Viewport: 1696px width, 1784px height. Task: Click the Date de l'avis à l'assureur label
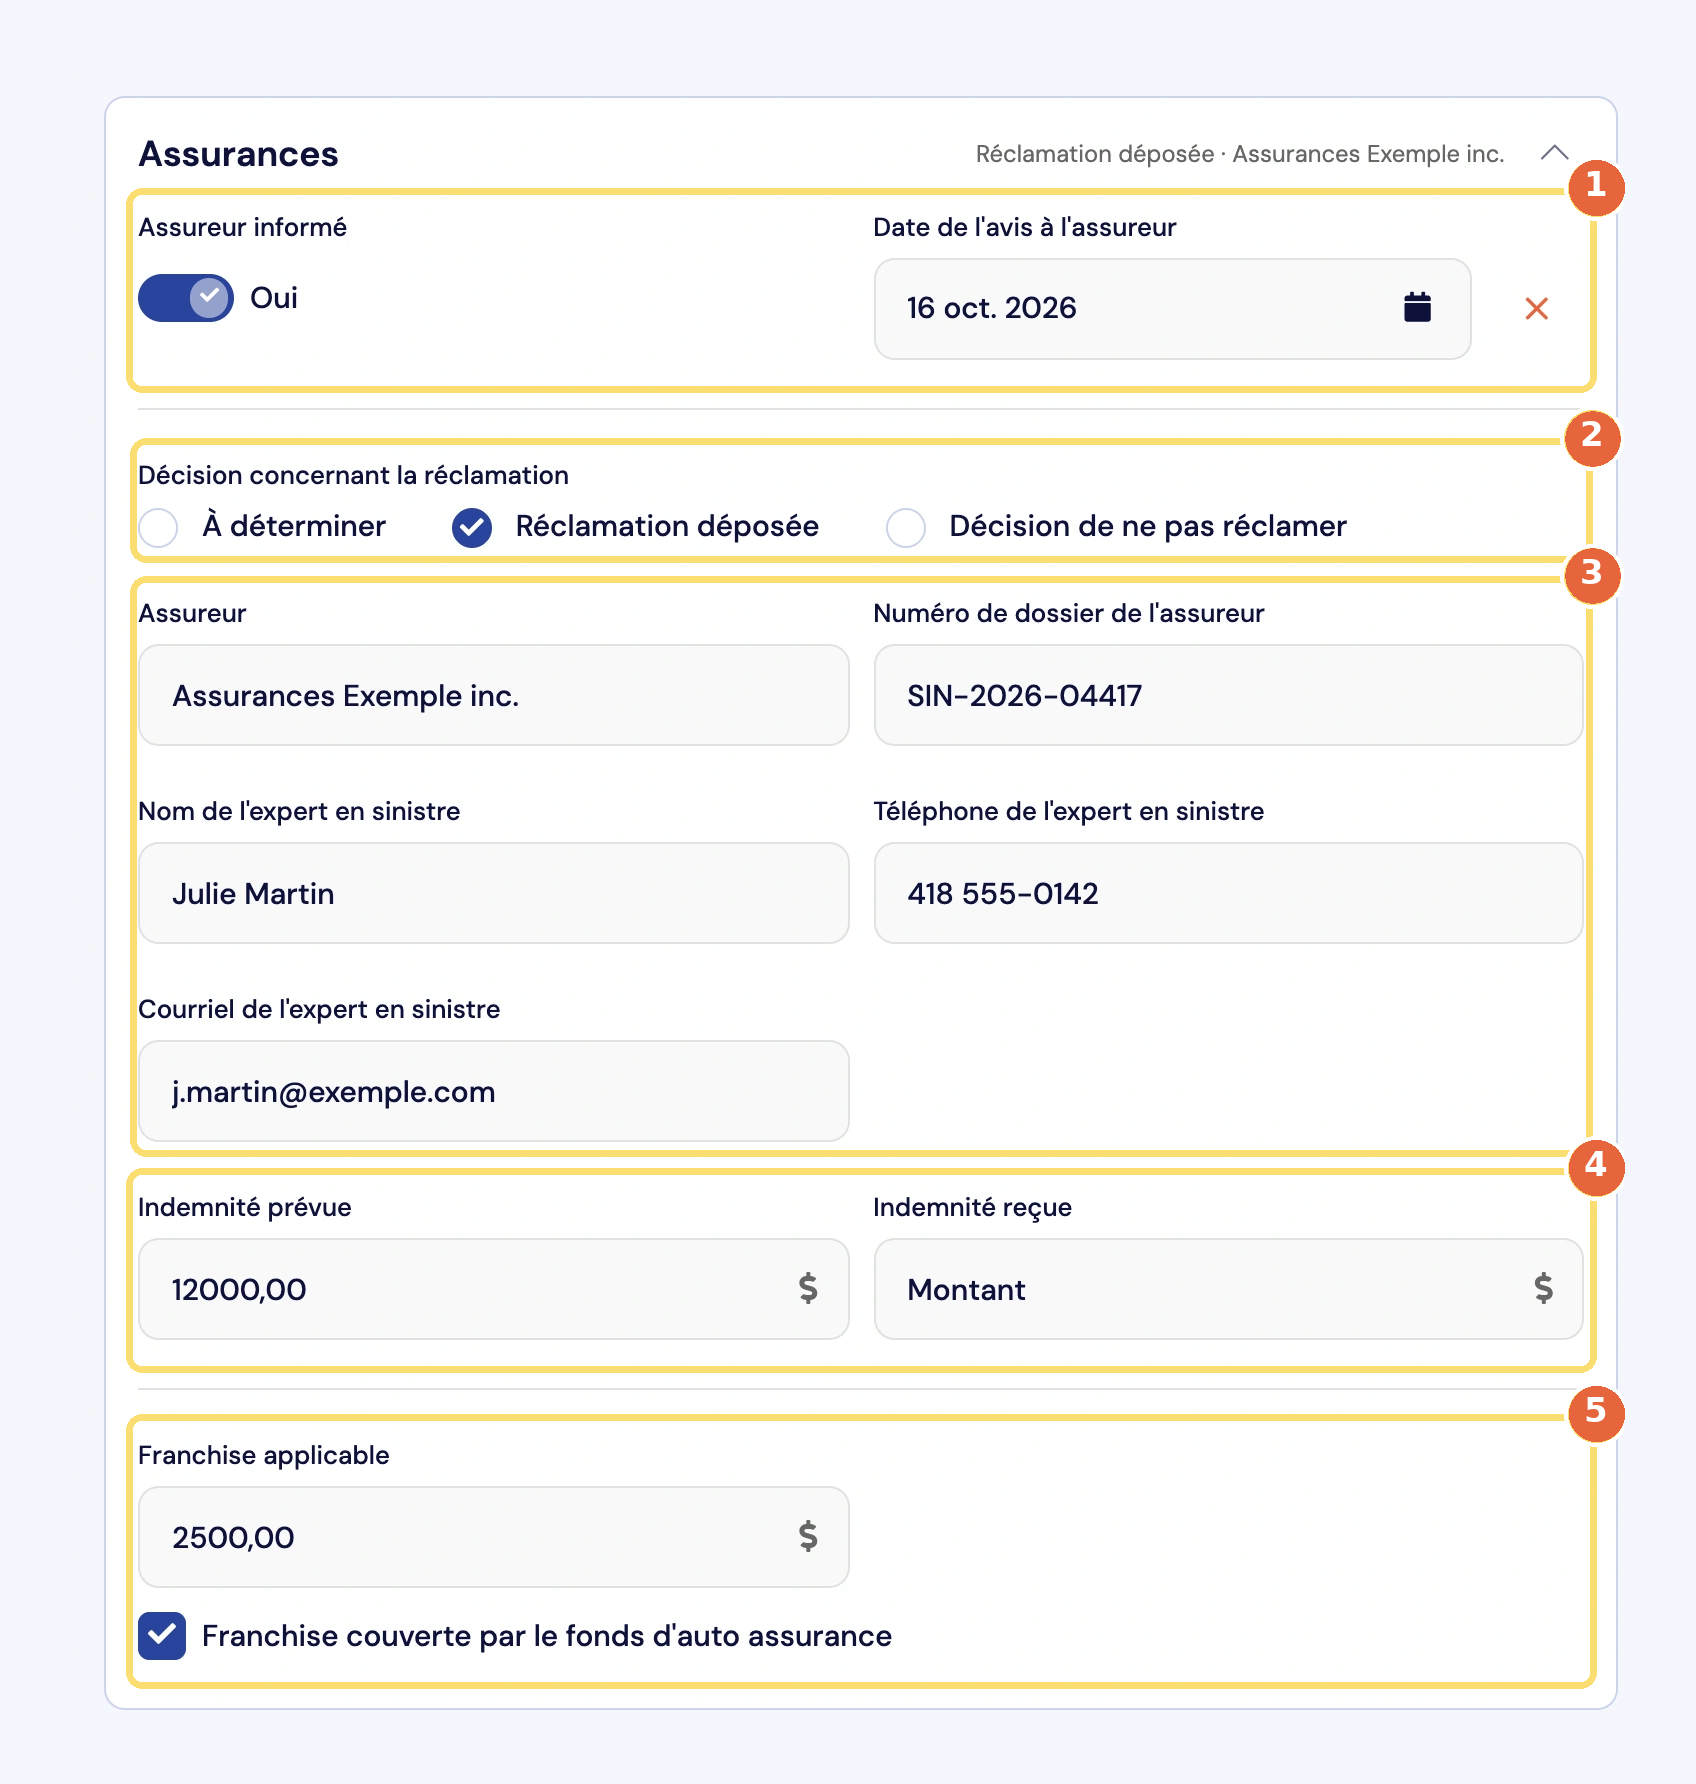pyautogui.click(x=1025, y=227)
